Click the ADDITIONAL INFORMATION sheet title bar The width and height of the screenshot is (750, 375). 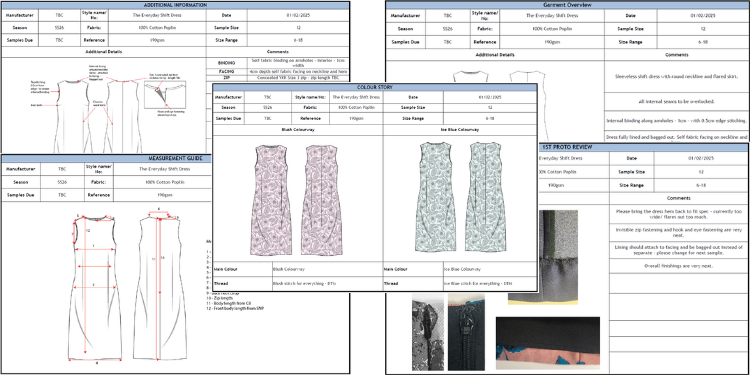[x=176, y=5]
